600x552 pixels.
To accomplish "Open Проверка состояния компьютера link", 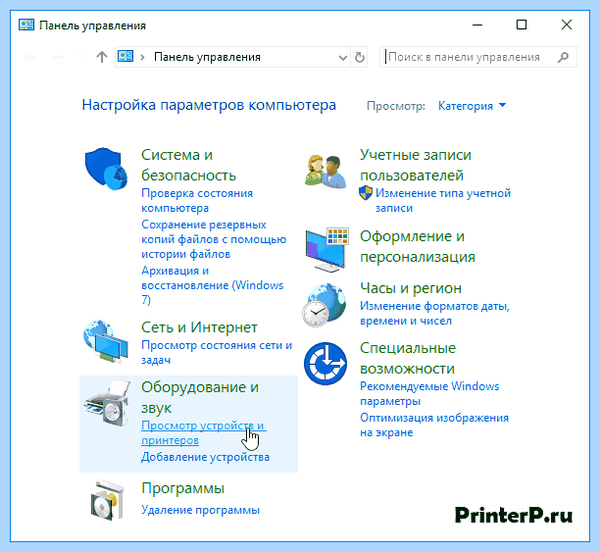I will pos(197,200).
